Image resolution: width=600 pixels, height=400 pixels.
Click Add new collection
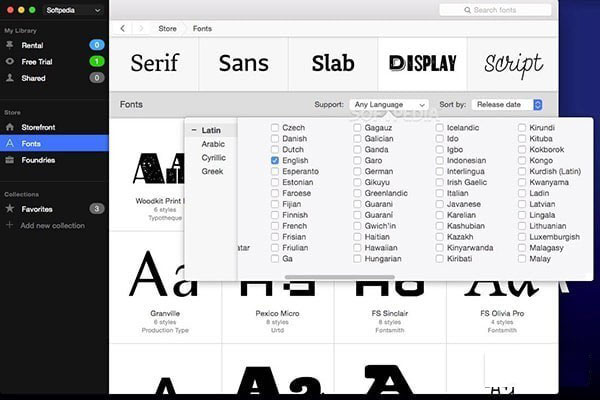[x=52, y=225]
